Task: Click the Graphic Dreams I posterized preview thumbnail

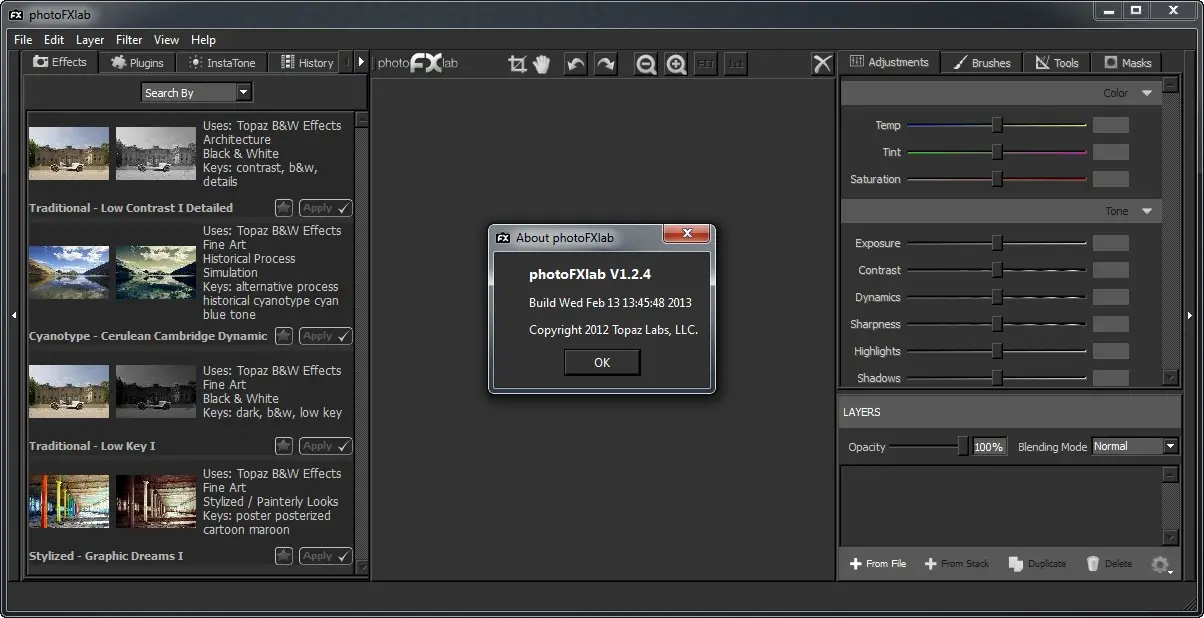Action: (x=156, y=501)
